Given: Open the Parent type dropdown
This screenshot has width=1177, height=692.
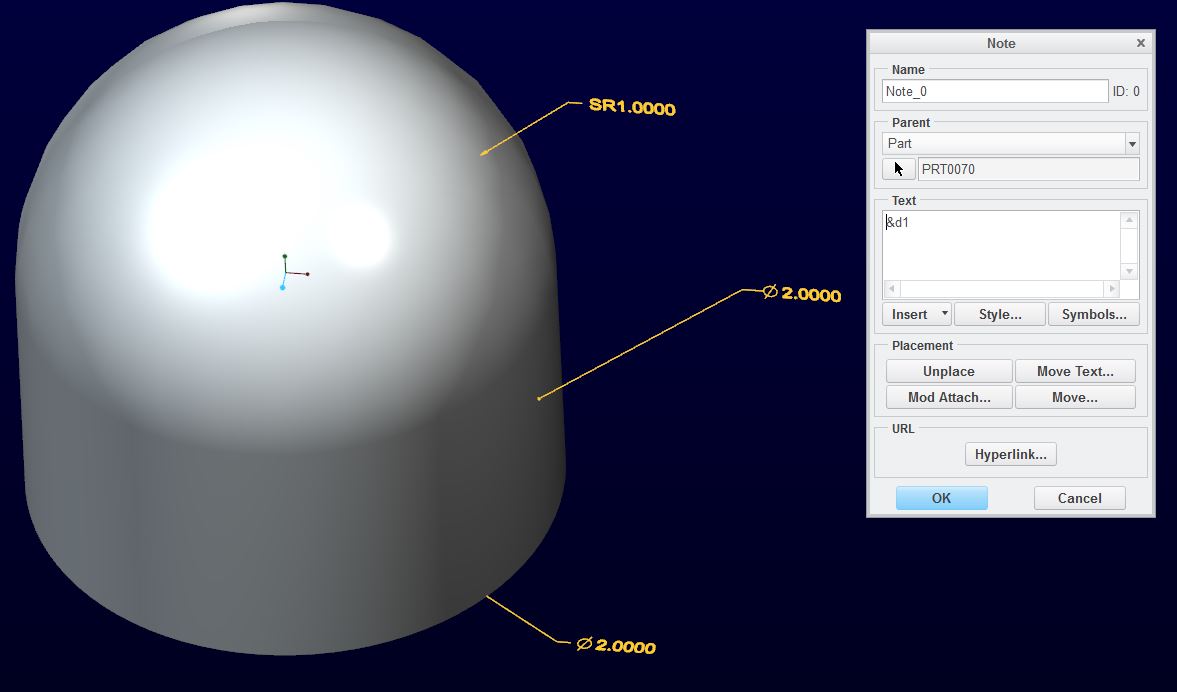Looking at the screenshot, I should click(x=1132, y=143).
